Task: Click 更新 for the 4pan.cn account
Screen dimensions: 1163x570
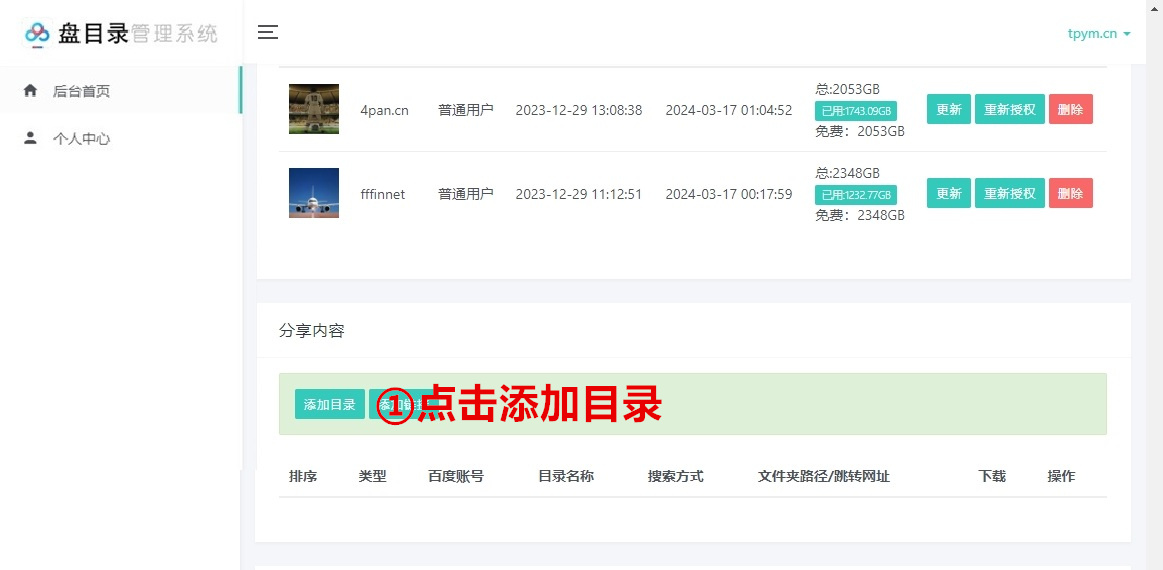Action: (x=949, y=109)
